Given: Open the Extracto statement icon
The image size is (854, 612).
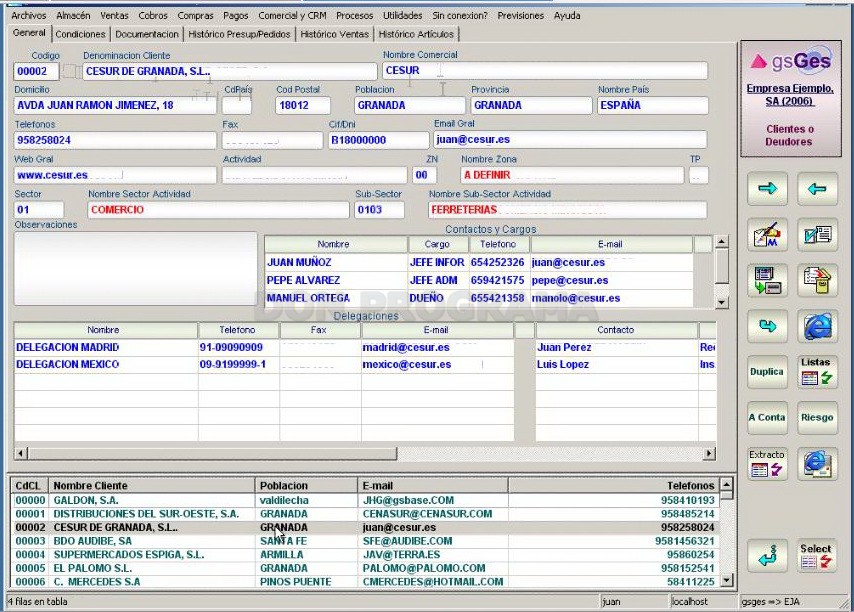Looking at the screenshot, I should point(767,463).
